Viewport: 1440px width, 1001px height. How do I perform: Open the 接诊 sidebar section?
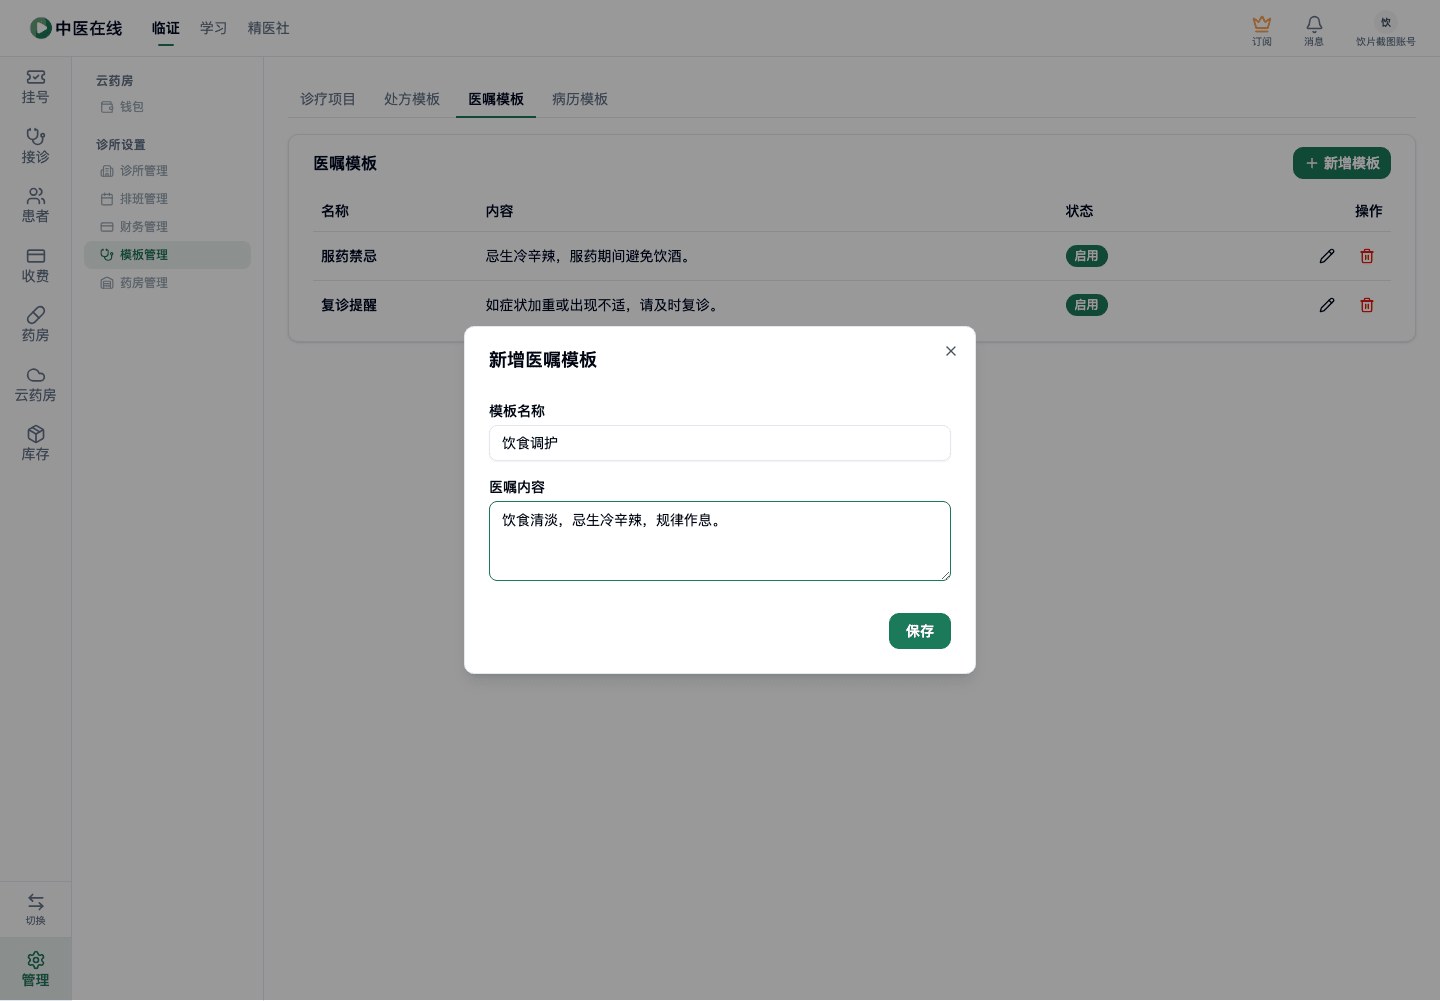(x=36, y=146)
